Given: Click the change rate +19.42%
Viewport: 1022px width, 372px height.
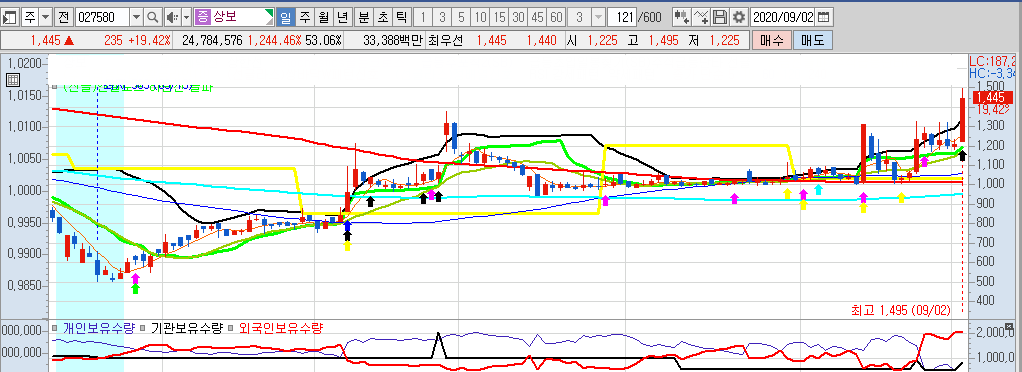Looking at the screenshot, I should tap(149, 40).
